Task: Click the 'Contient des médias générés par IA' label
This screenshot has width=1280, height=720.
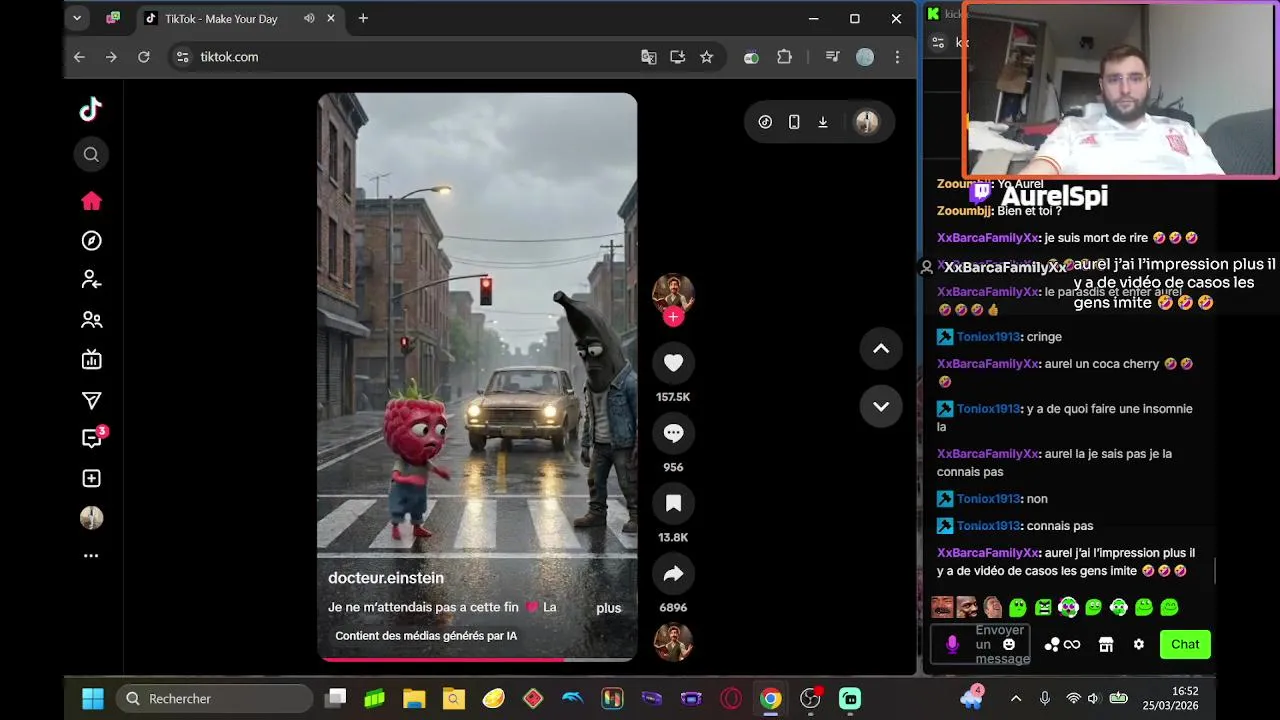Action: [426, 636]
